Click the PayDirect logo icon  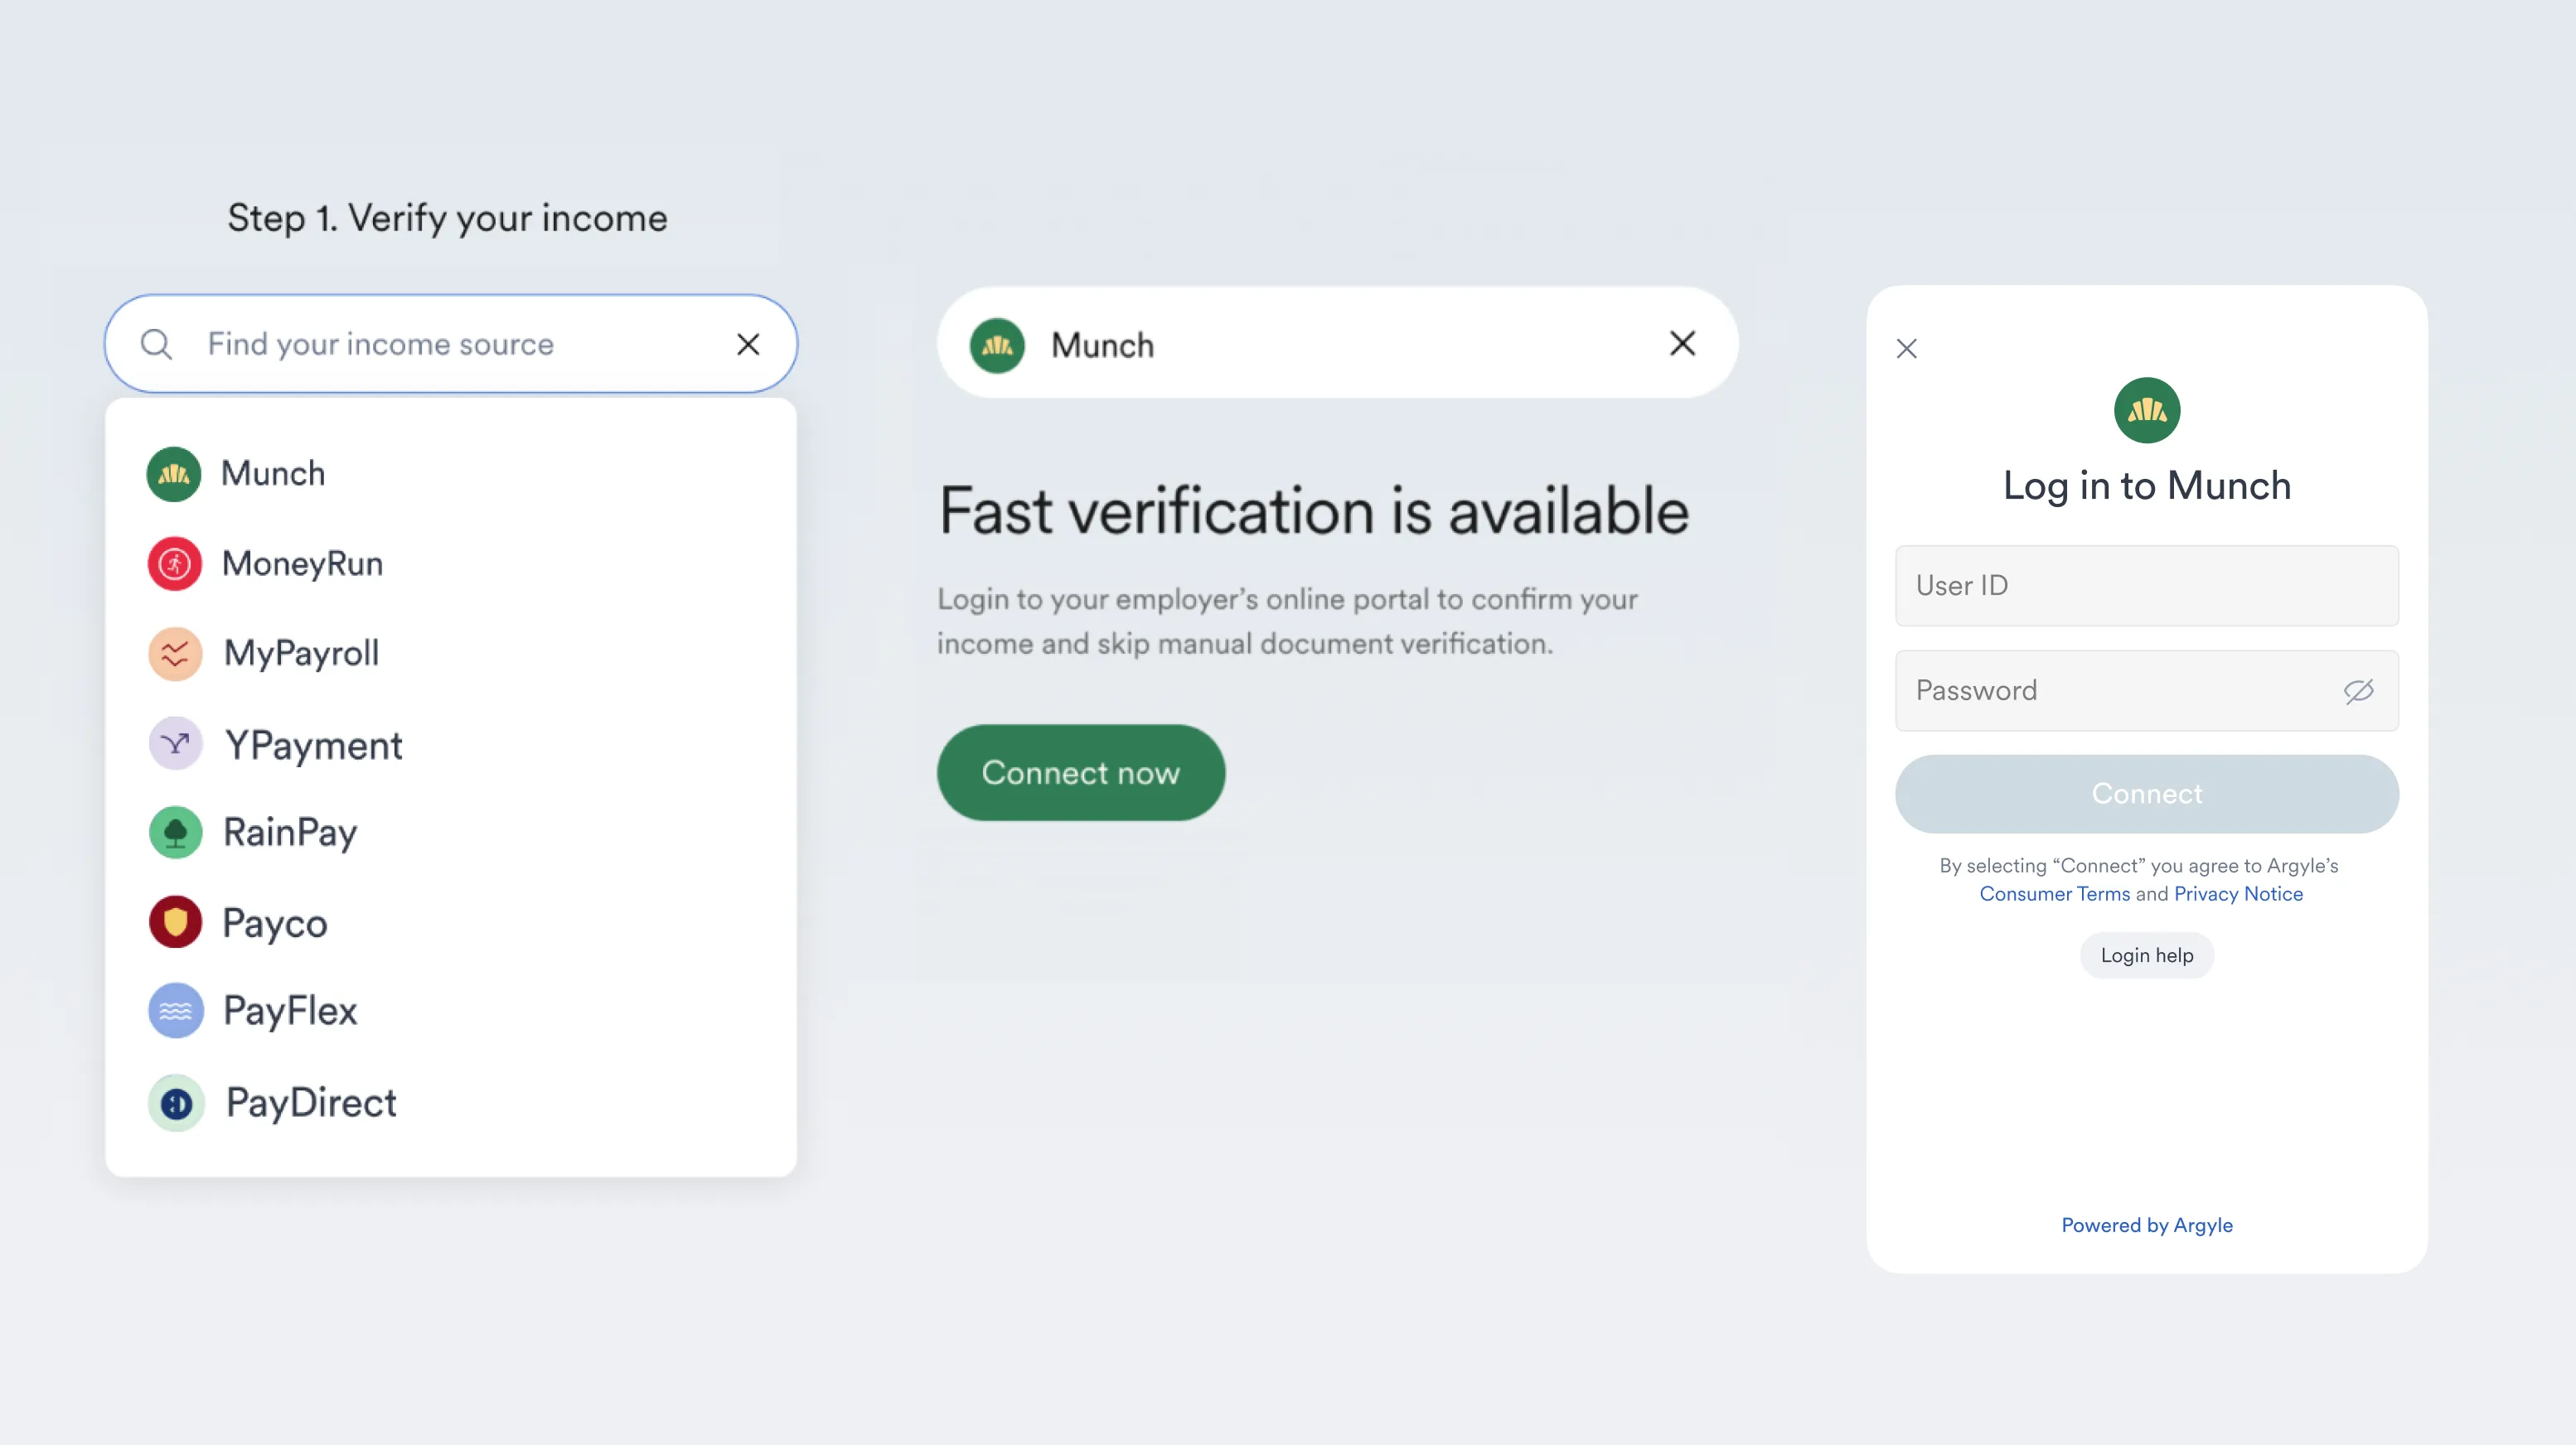(x=176, y=1103)
